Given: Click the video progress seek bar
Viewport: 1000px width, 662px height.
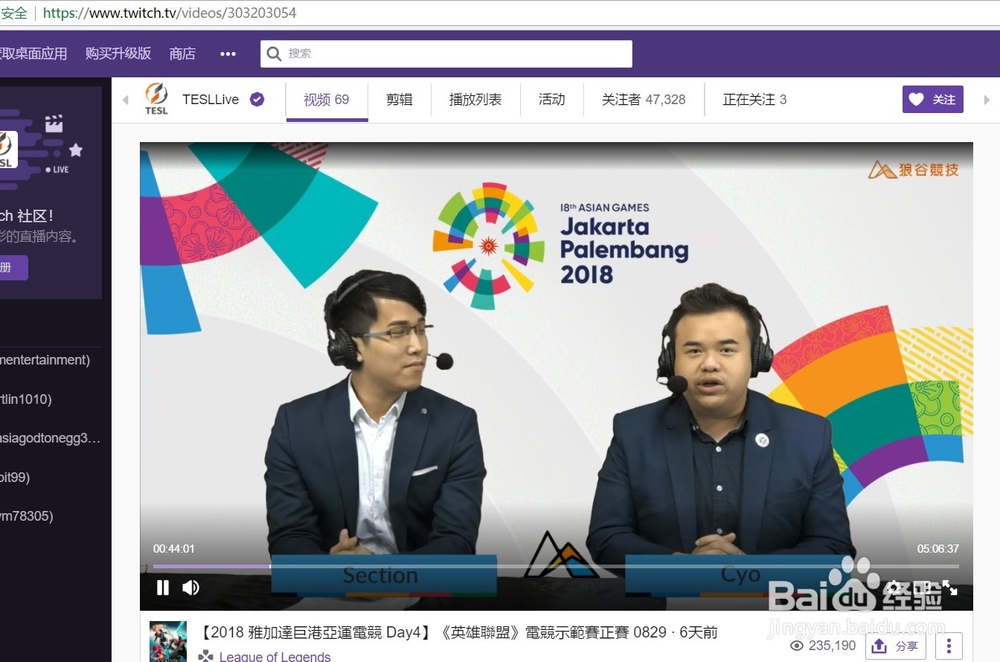Looking at the screenshot, I should [555, 566].
